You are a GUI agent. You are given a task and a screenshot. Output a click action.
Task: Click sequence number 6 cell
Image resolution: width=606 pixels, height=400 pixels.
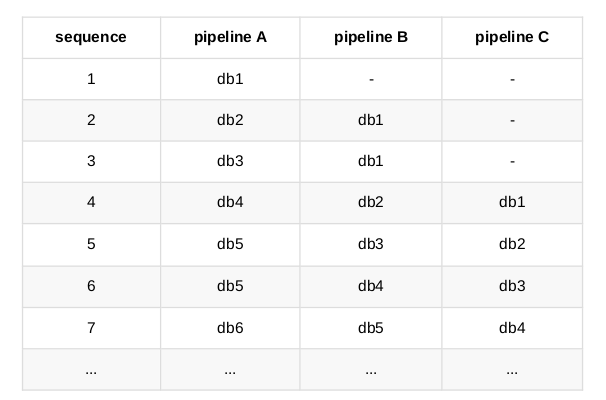pyautogui.click(x=91, y=286)
